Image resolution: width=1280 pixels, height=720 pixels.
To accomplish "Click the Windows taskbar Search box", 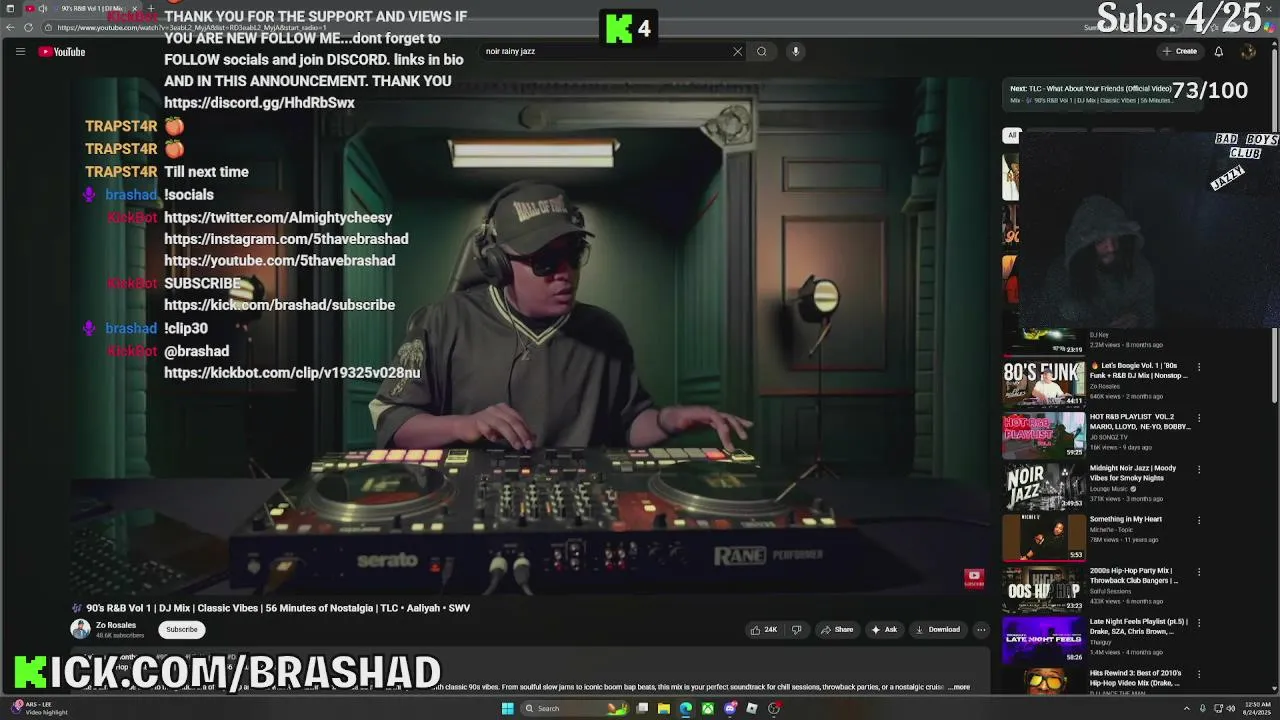I will tap(573, 708).
